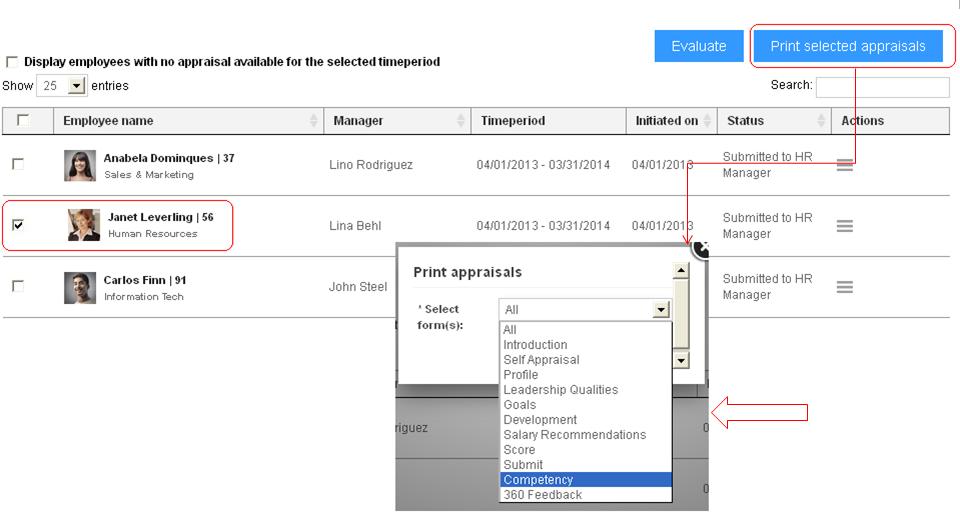Click Anabela Dominques | 37 name
This screenshot has height=516, width=960.
169,158
